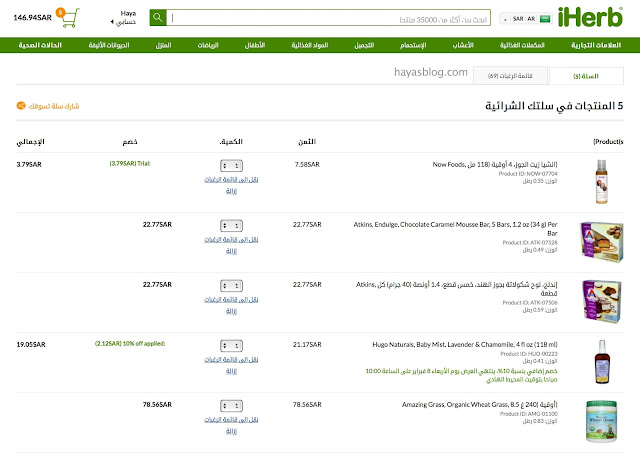Switch to the cart (5) tab
This screenshot has width=640, height=453.
(x=586, y=76)
